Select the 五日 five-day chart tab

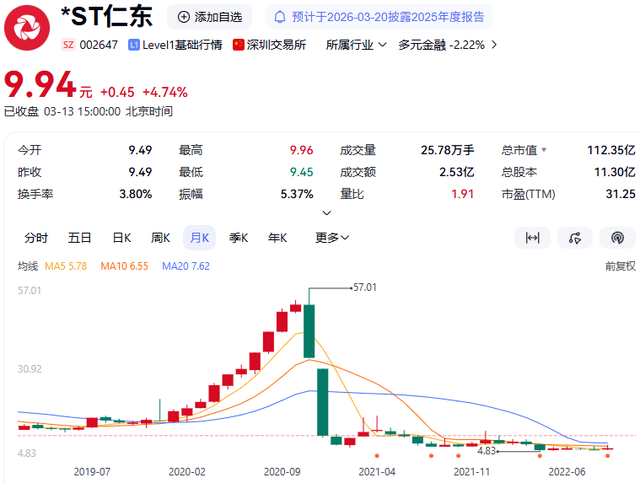coord(80,238)
